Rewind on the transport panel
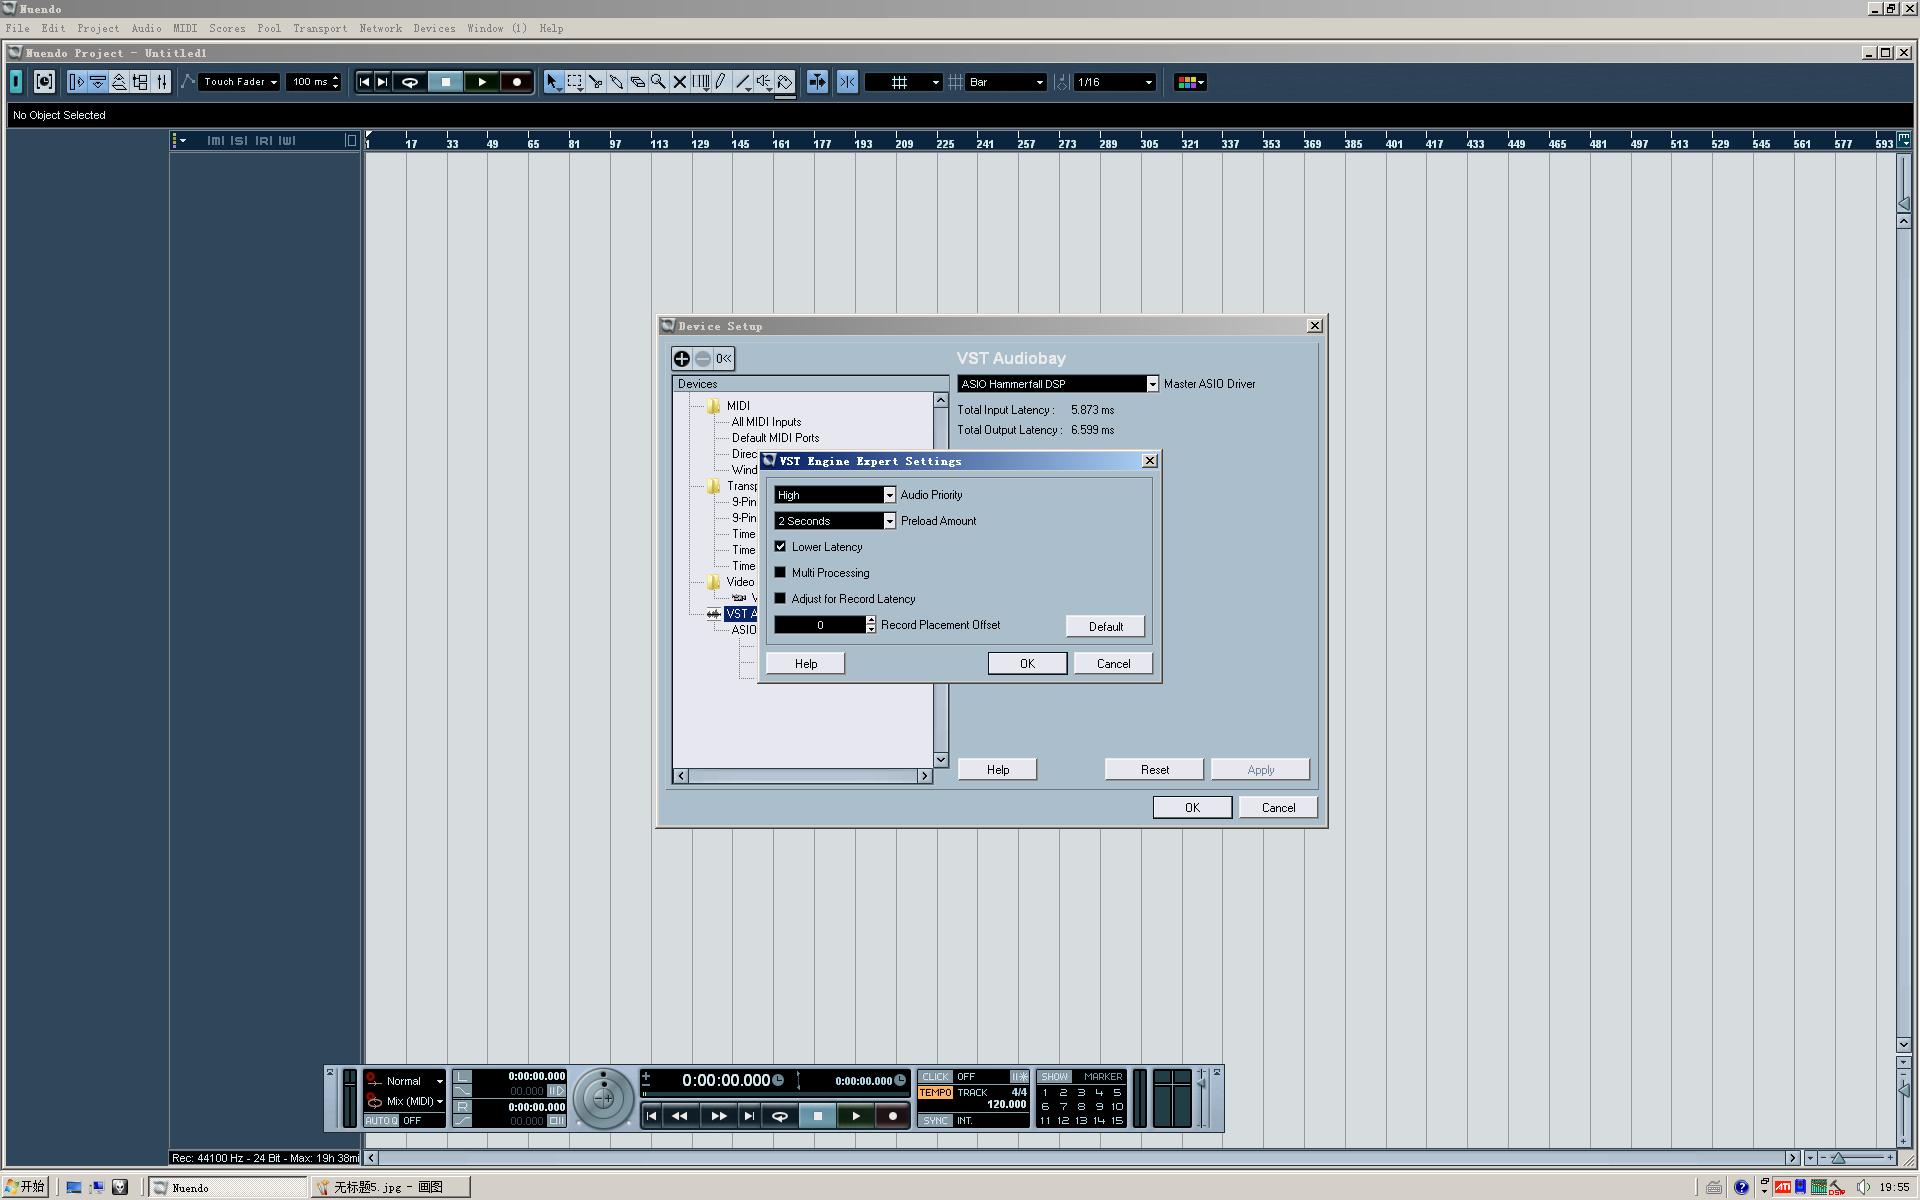This screenshot has width=1920, height=1200. pos(680,1116)
